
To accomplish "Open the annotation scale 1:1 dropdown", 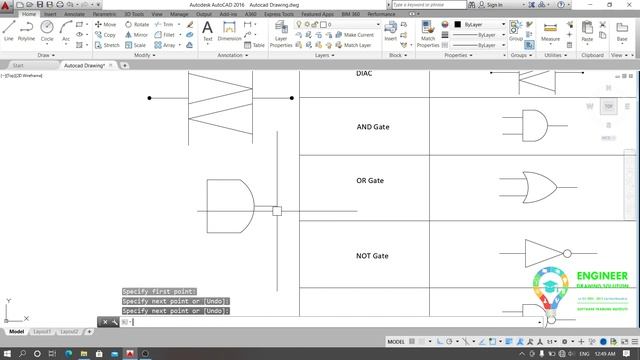I will (552, 341).
